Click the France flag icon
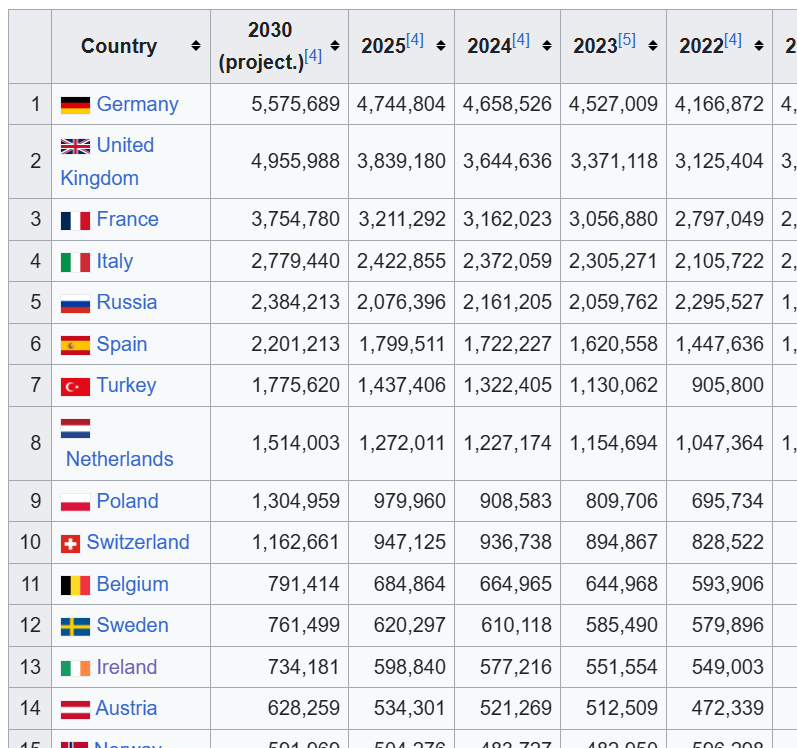 click(75, 221)
